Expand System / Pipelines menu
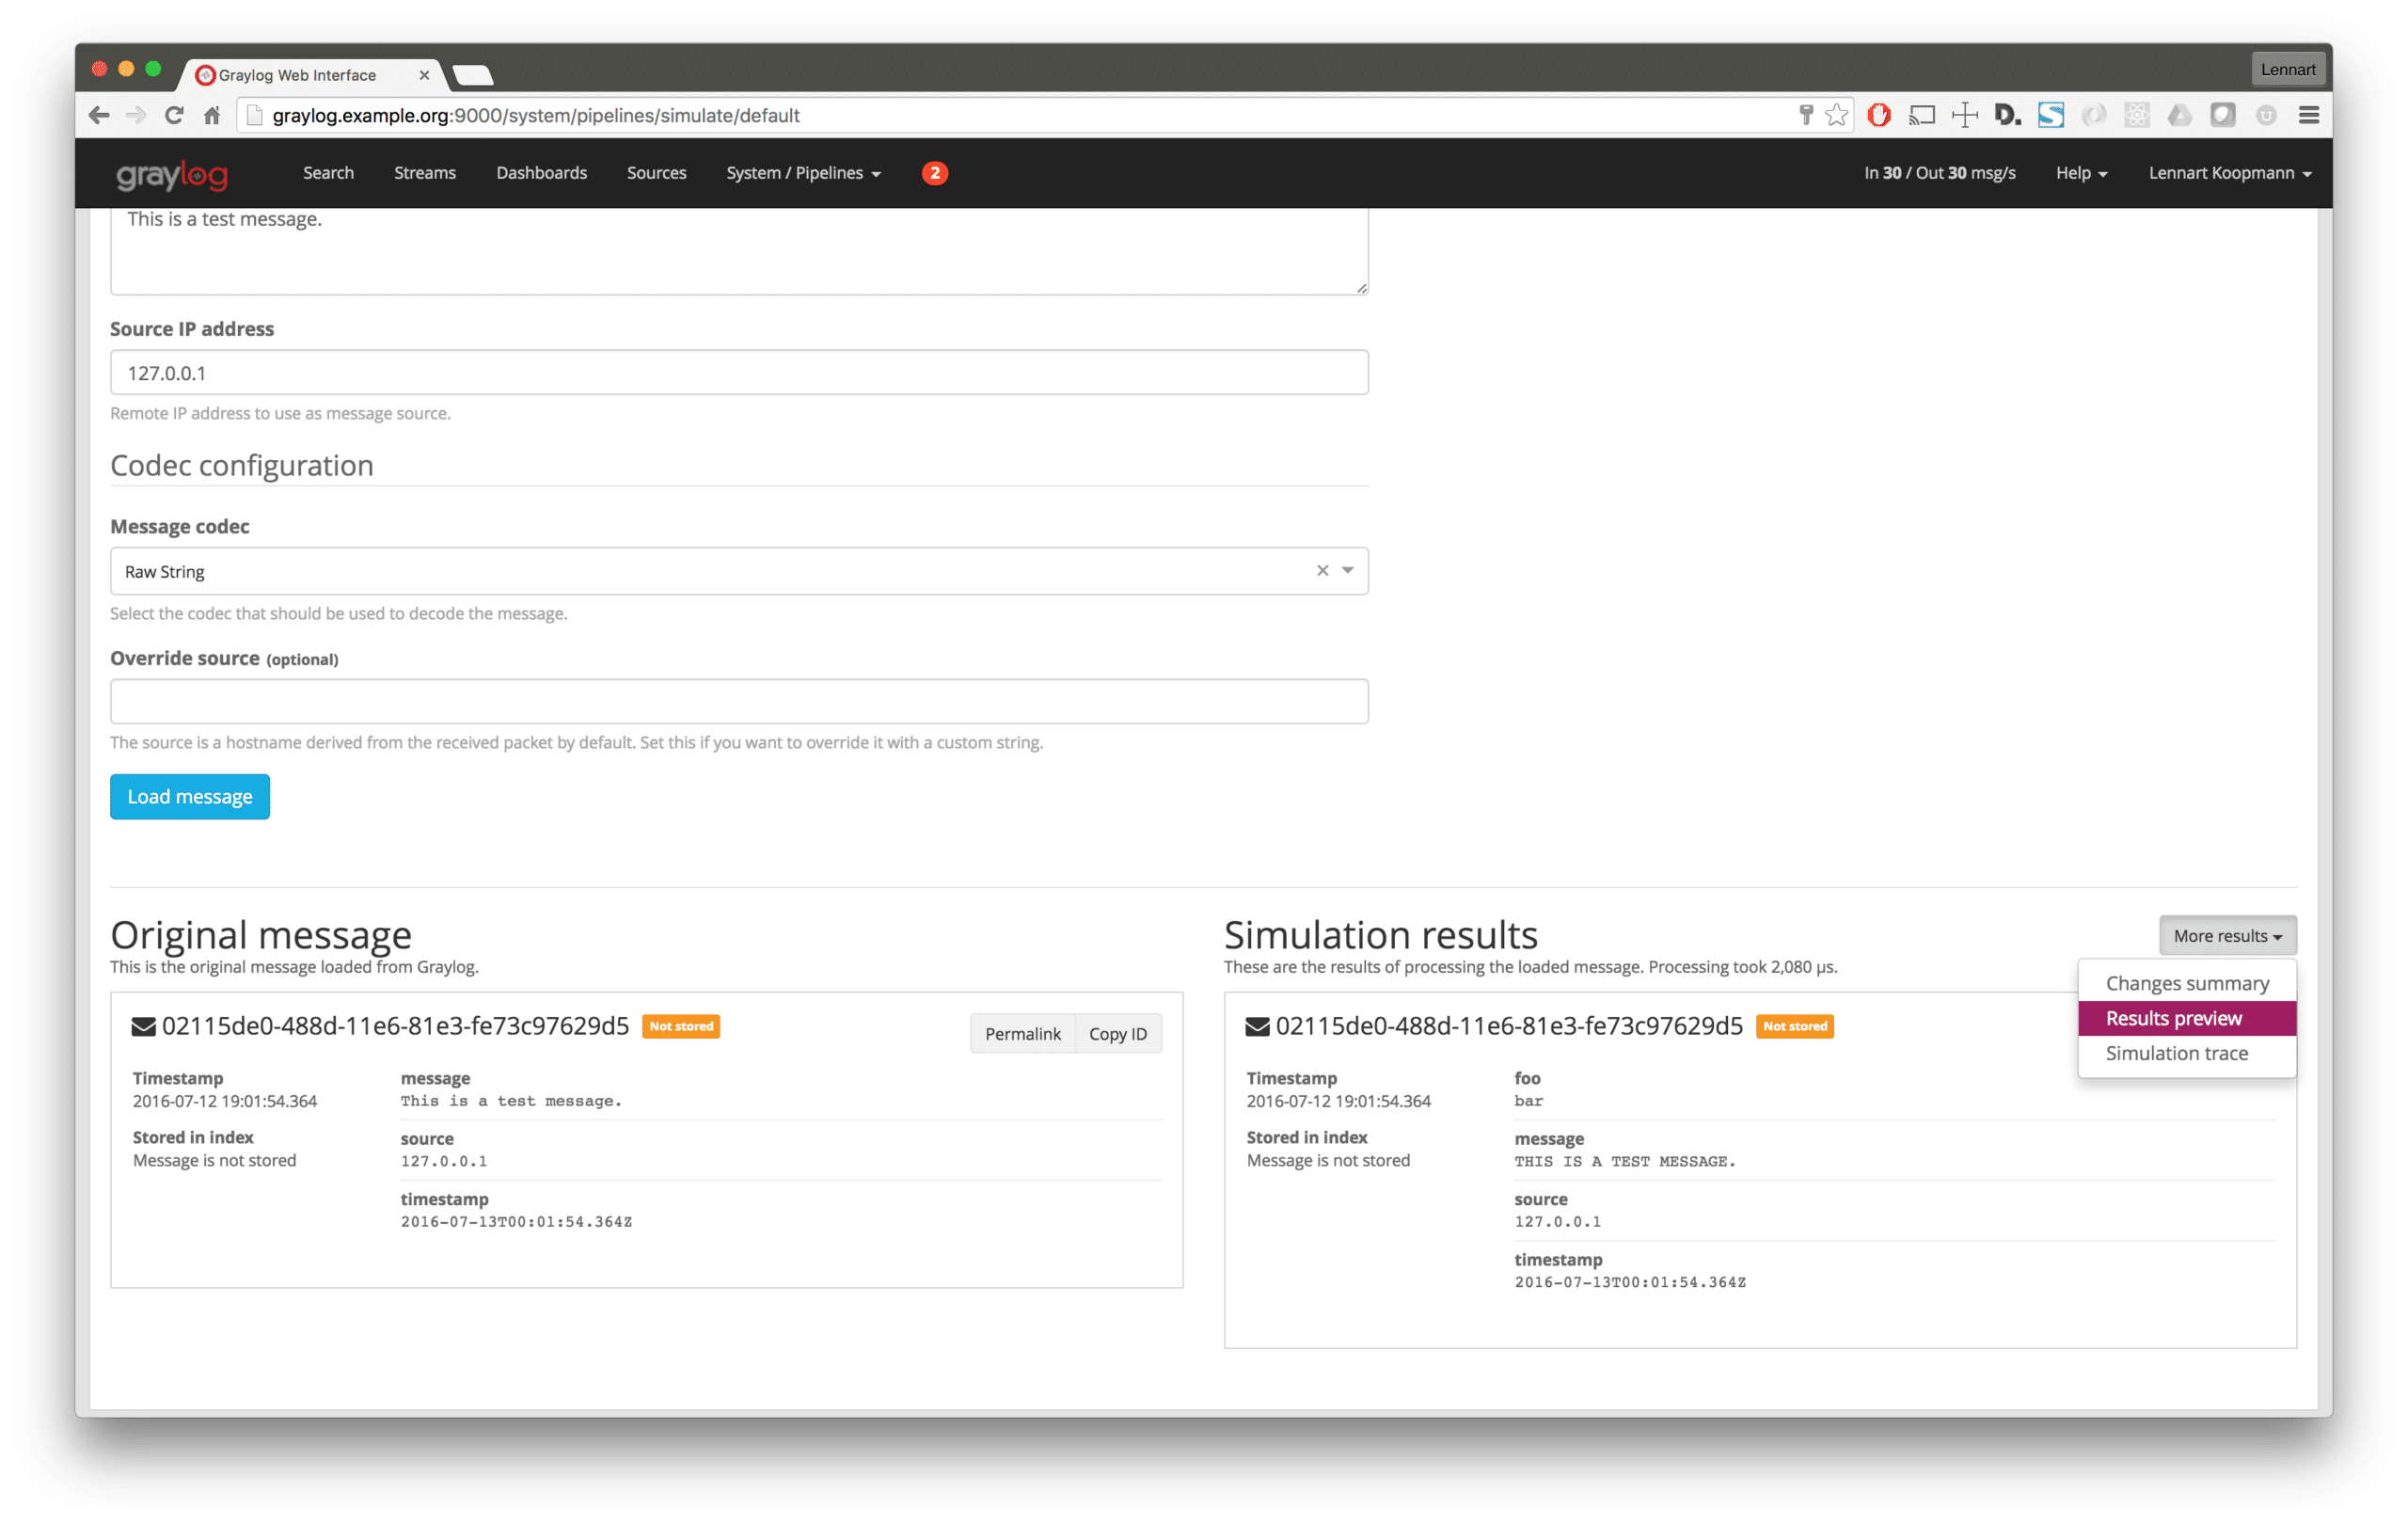 click(803, 173)
